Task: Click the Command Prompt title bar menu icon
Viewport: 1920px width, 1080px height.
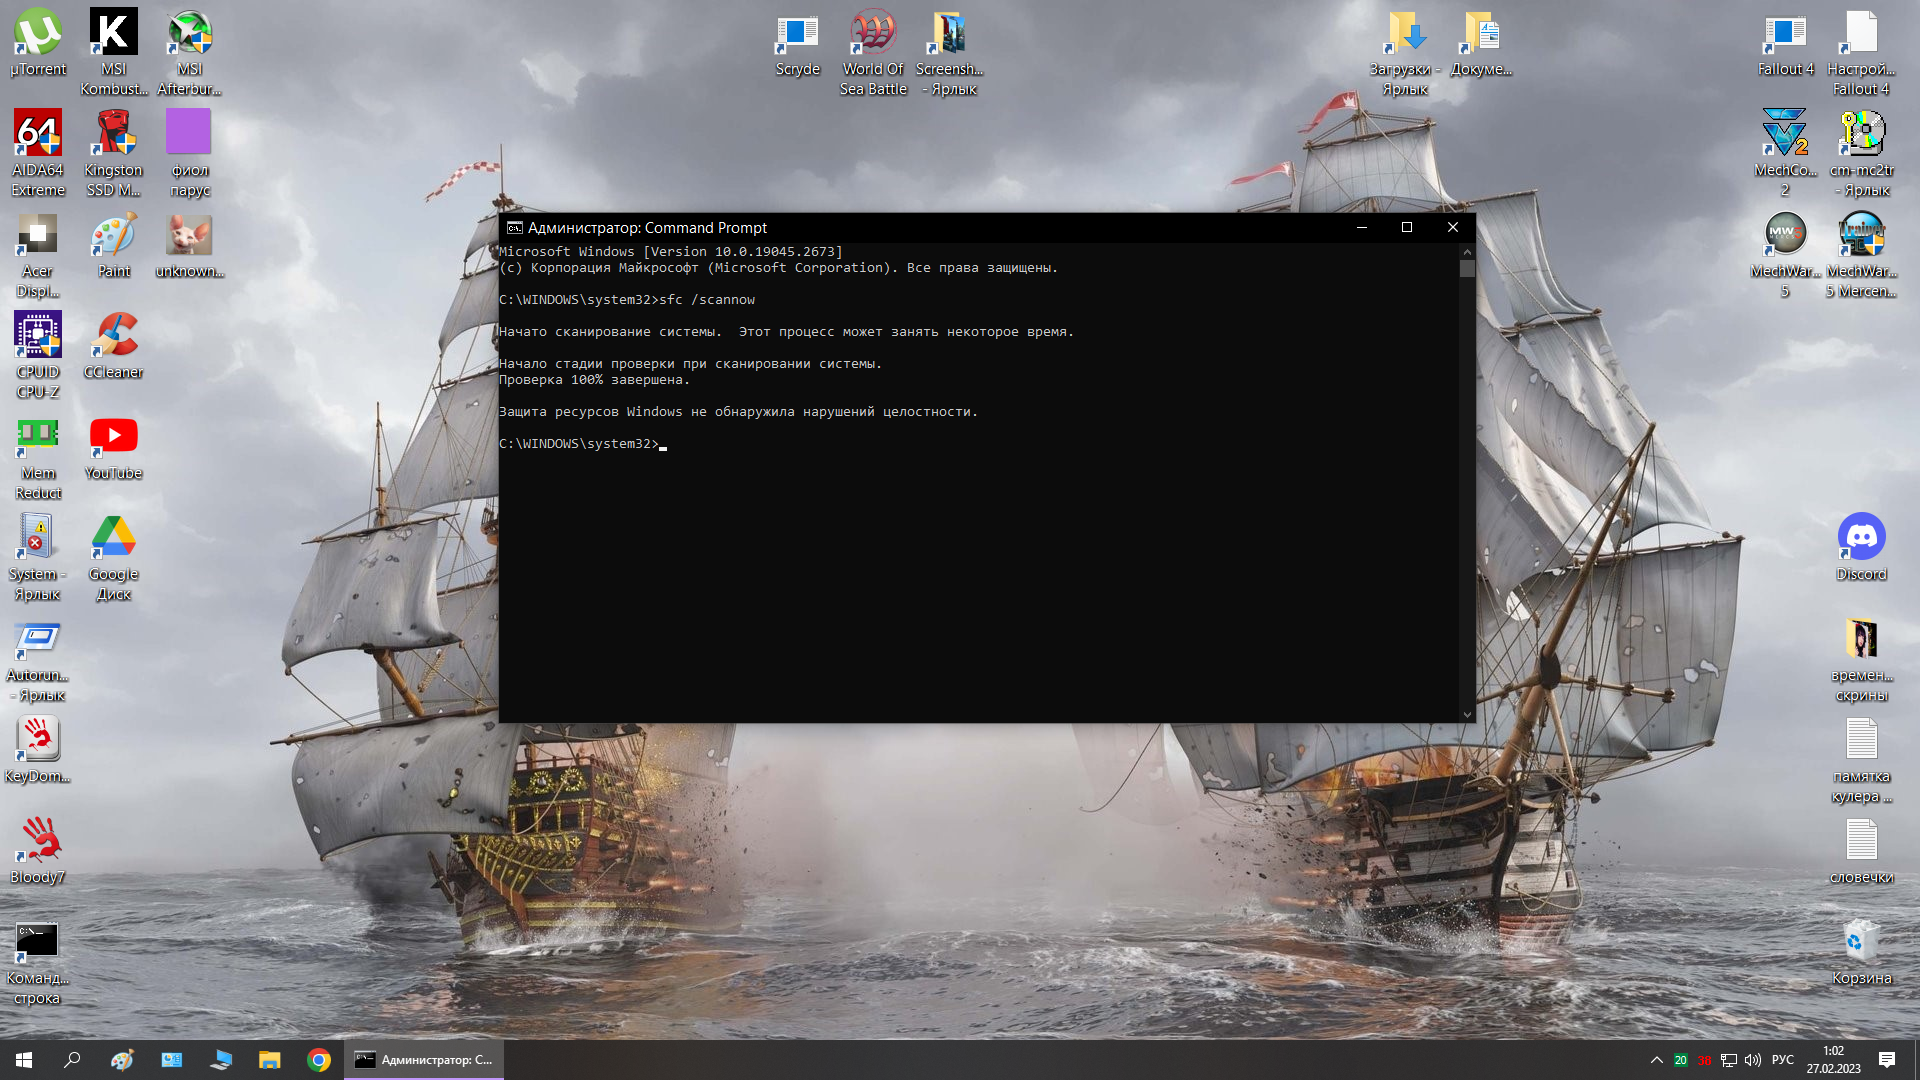Action: pyautogui.click(x=514, y=228)
